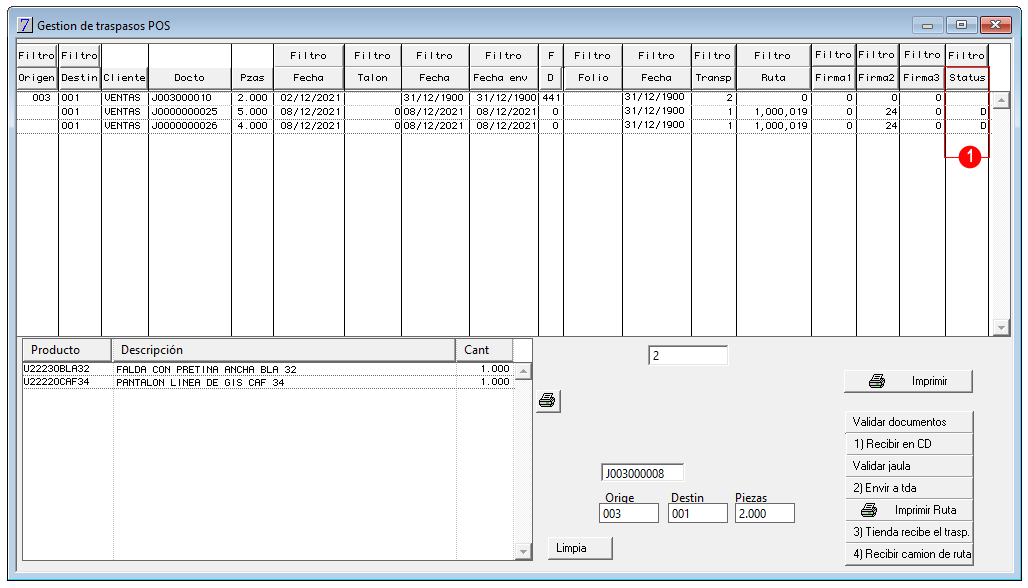
Task: Click the scroll-up arrow of transfers grid
Action: (x=1001, y=100)
